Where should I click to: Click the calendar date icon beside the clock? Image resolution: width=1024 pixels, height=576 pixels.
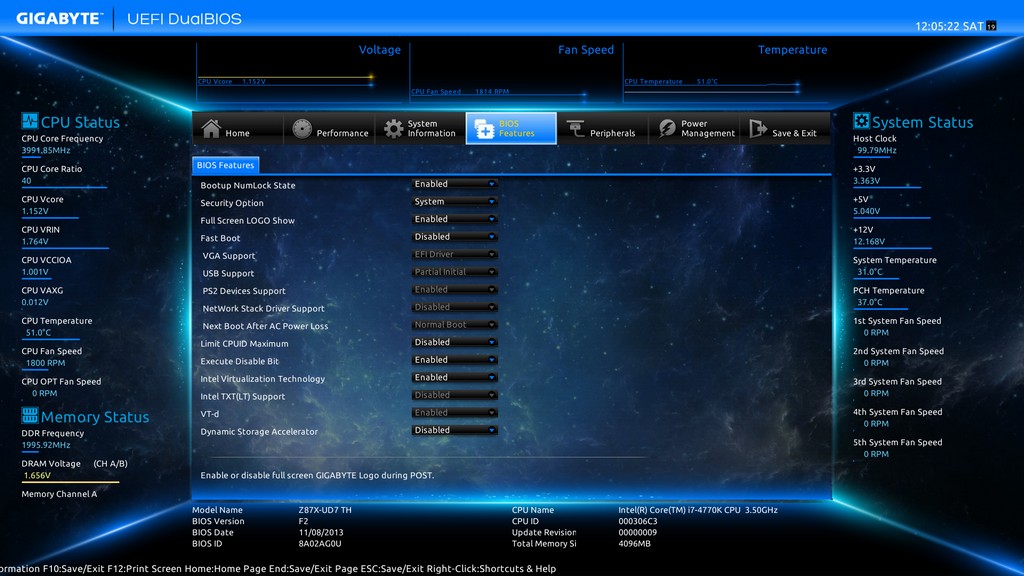pyautogui.click(x=991, y=26)
